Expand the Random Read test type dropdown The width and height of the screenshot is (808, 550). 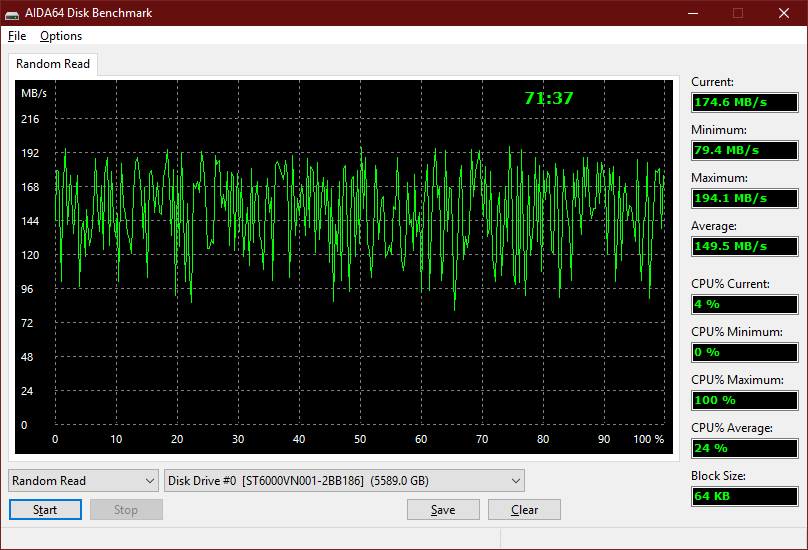[x=83, y=480]
